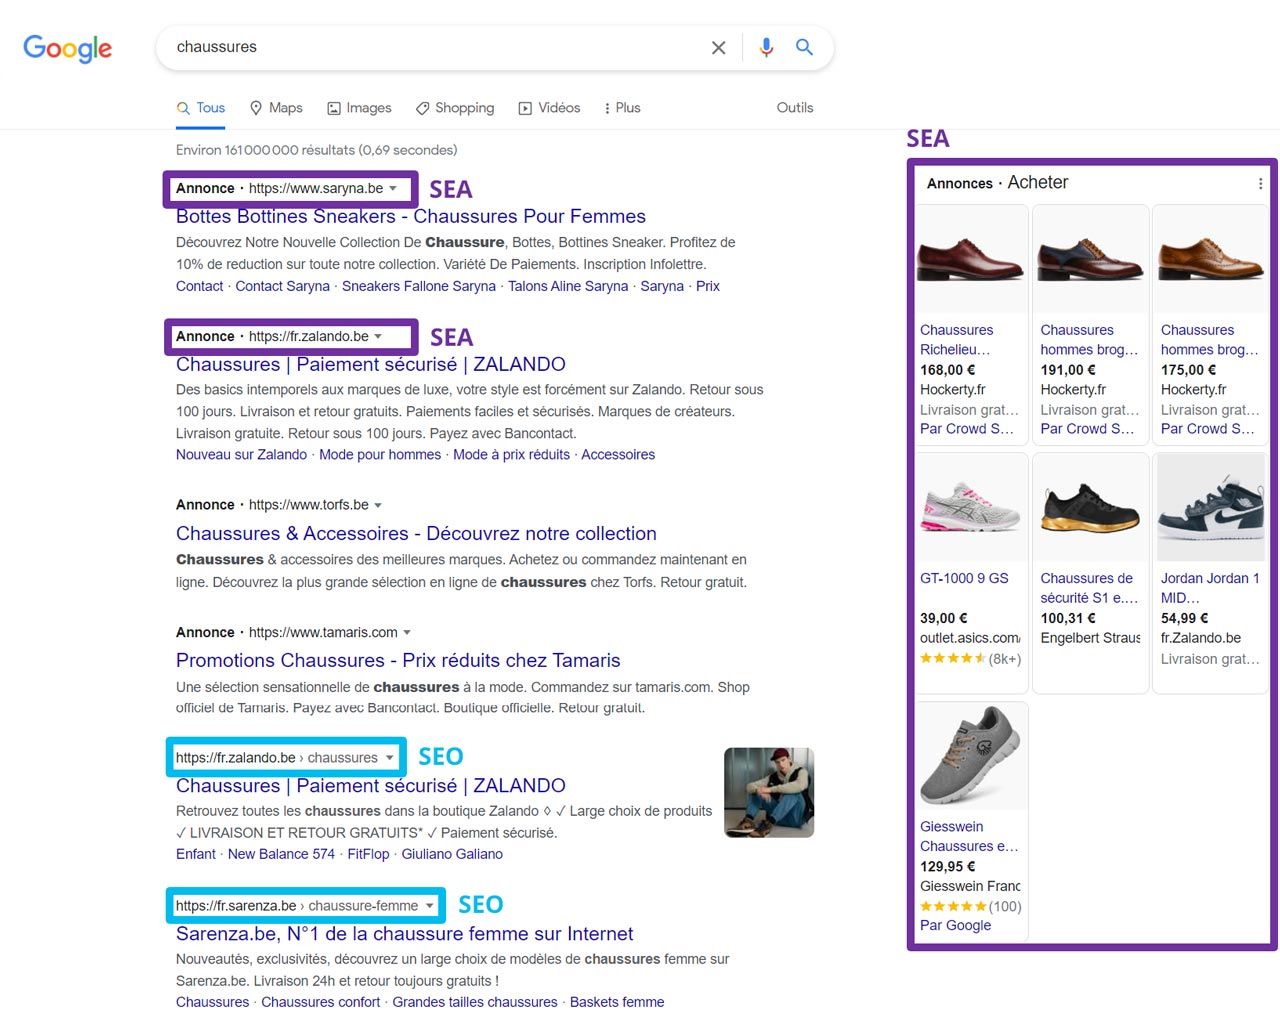Open Bottes Bottines Sneakers ad title

(411, 216)
